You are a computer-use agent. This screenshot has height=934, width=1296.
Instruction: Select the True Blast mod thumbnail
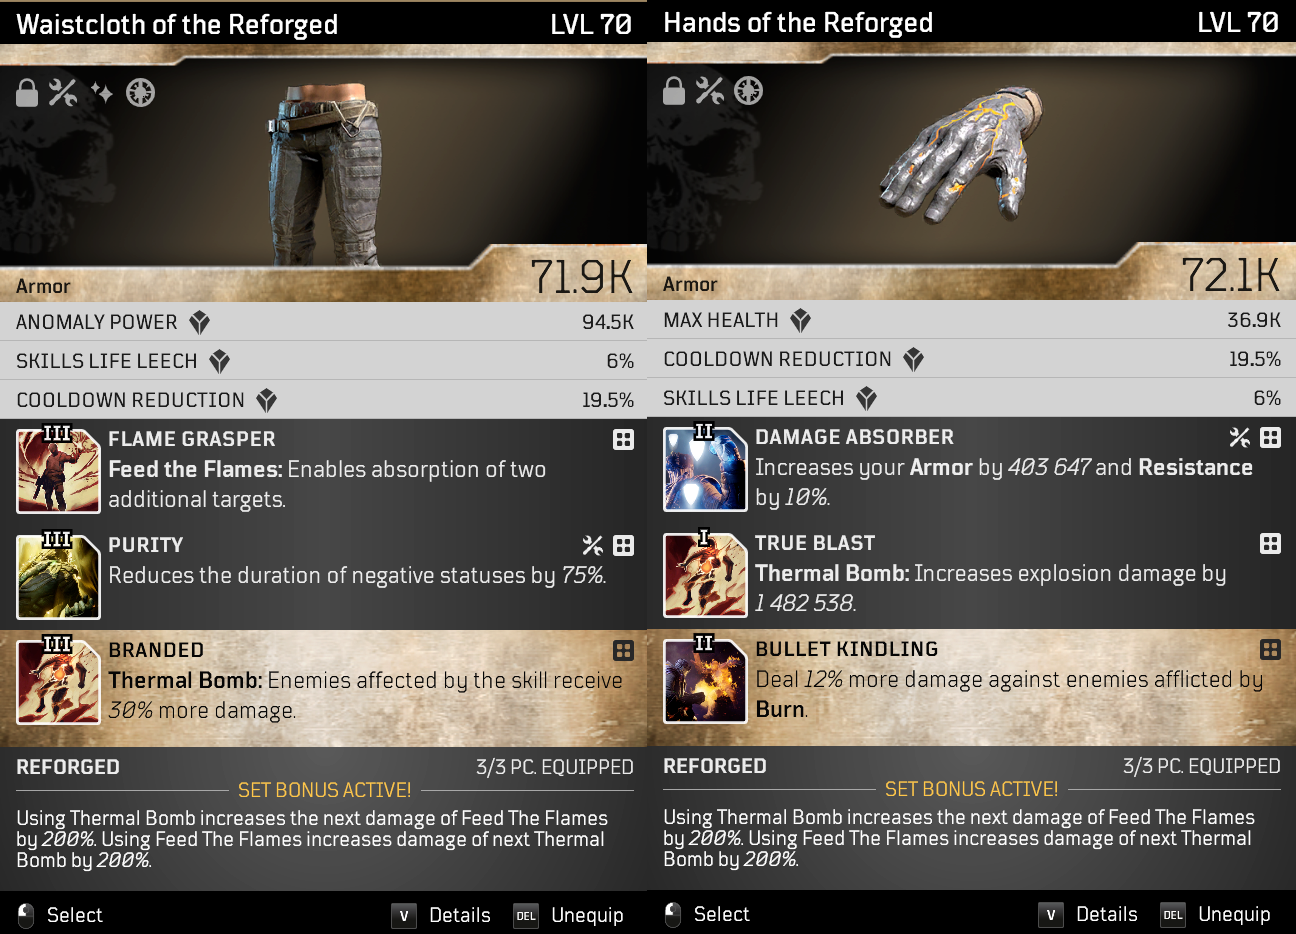click(x=705, y=575)
